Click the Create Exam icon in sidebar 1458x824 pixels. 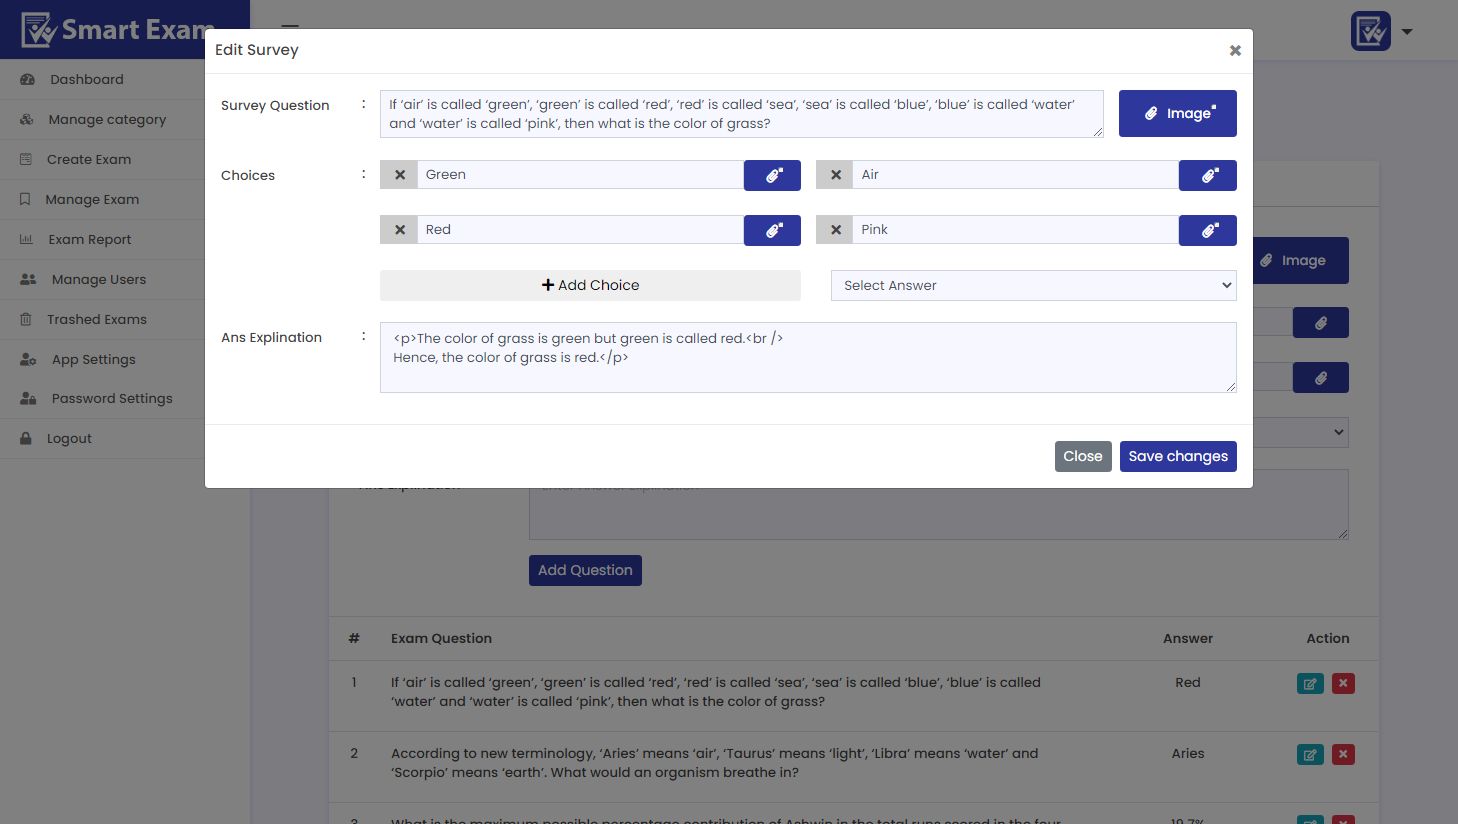[x=26, y=159]
